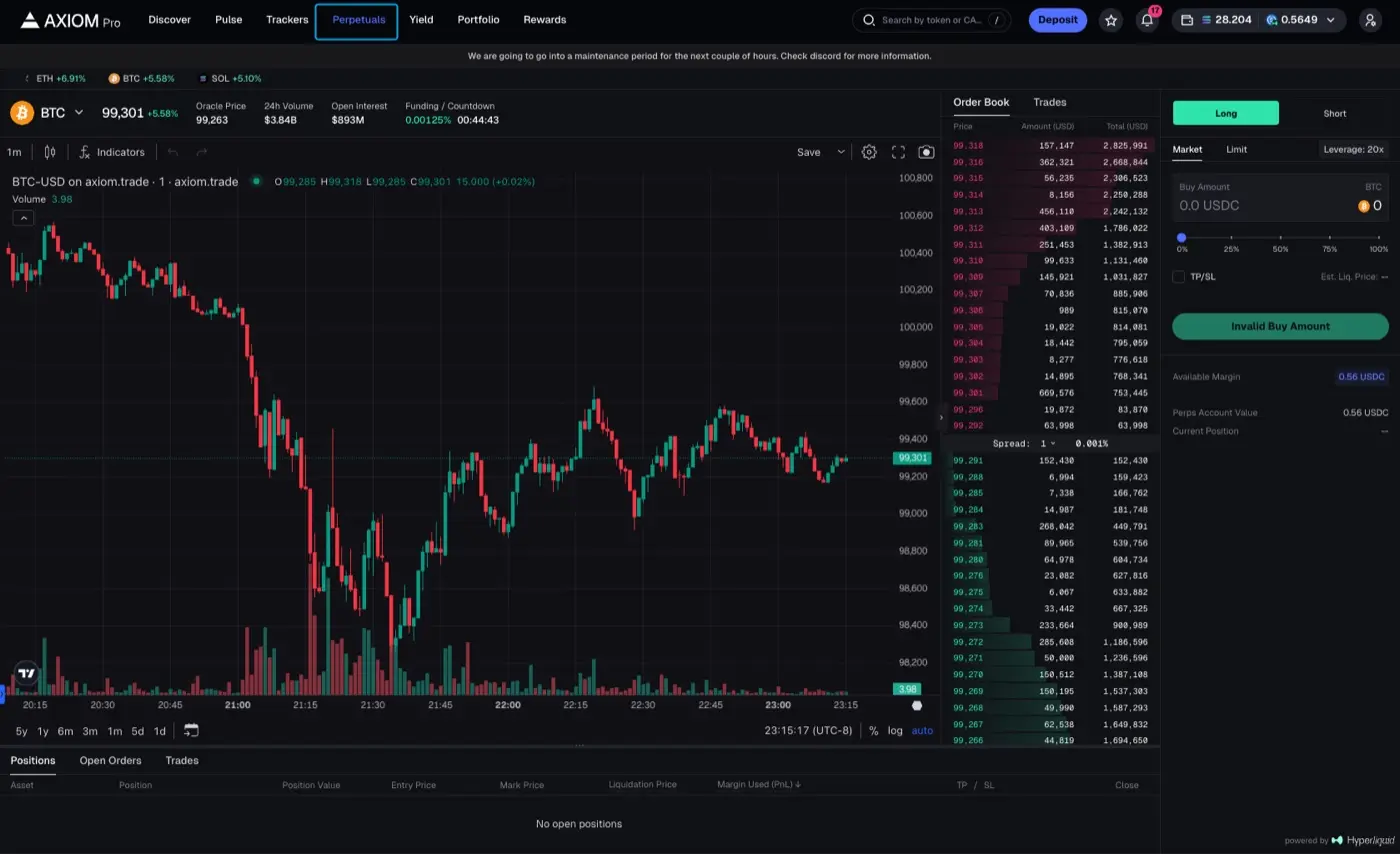The image size is (1400, 854).
Task: Open the Yield page
Action: (421, 20)
